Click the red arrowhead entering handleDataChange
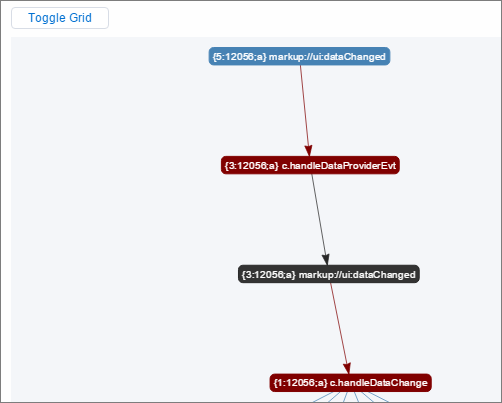 click(347, 369)
